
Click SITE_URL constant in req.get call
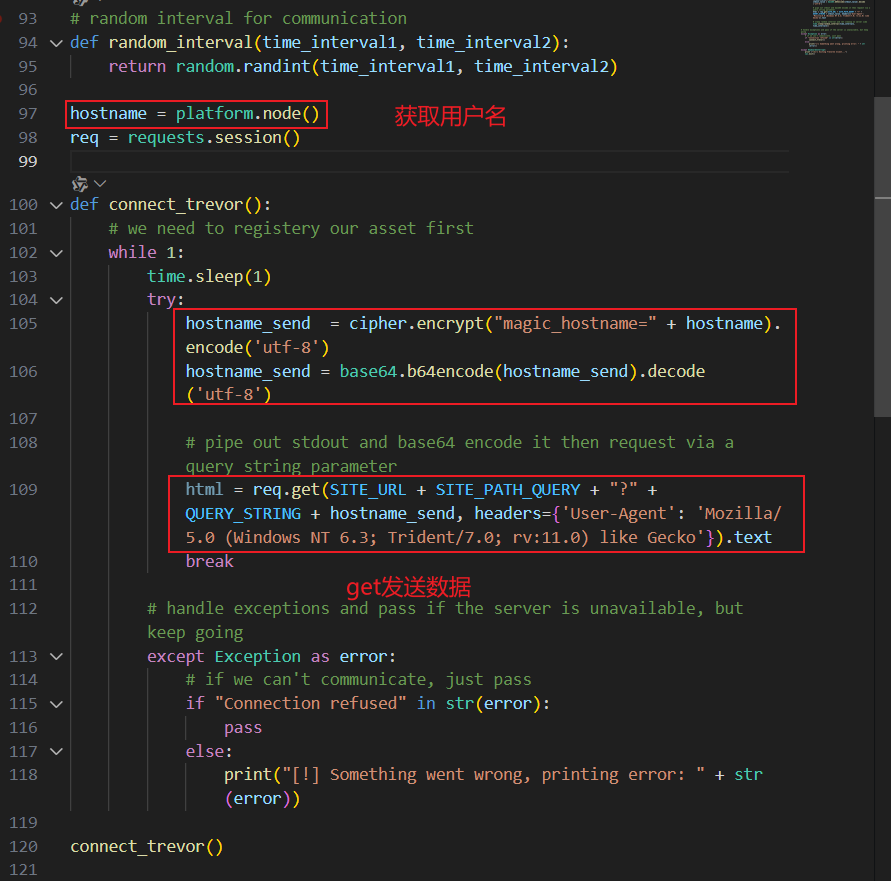pyautogui.click(x=368, y=489)
